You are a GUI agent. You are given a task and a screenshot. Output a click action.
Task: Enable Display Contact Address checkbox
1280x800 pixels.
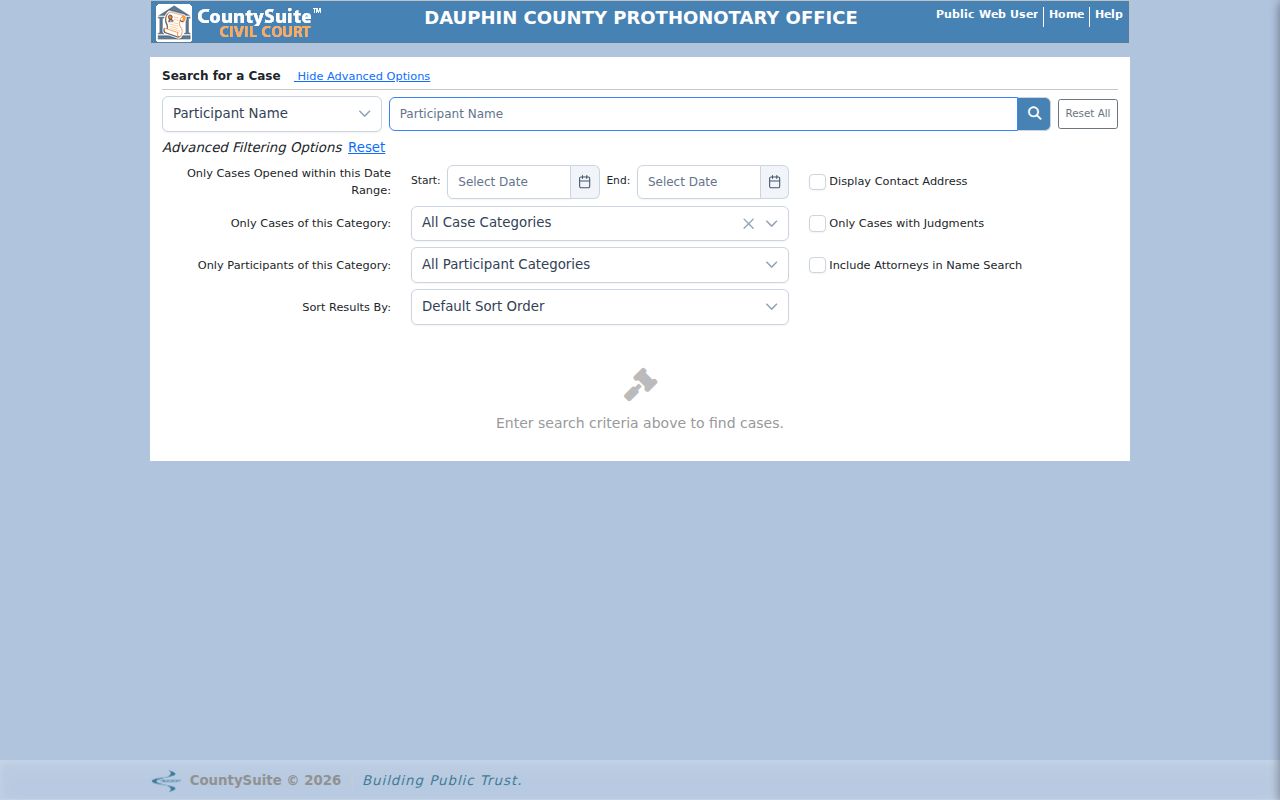coord(817,182)
